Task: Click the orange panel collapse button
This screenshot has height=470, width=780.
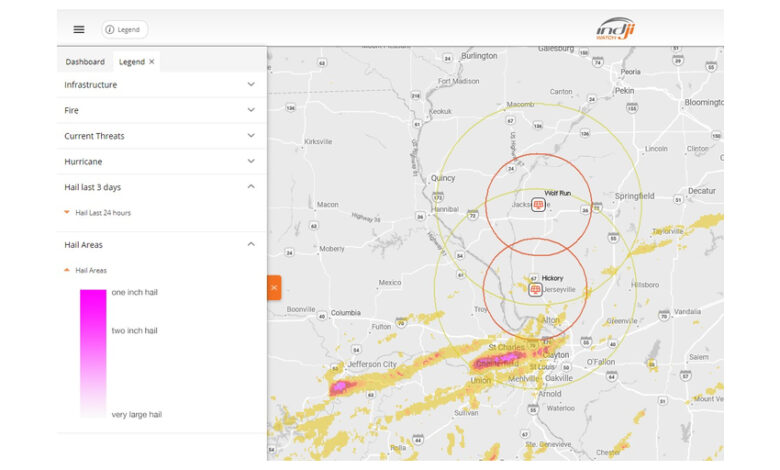Action: pos(274,287)
